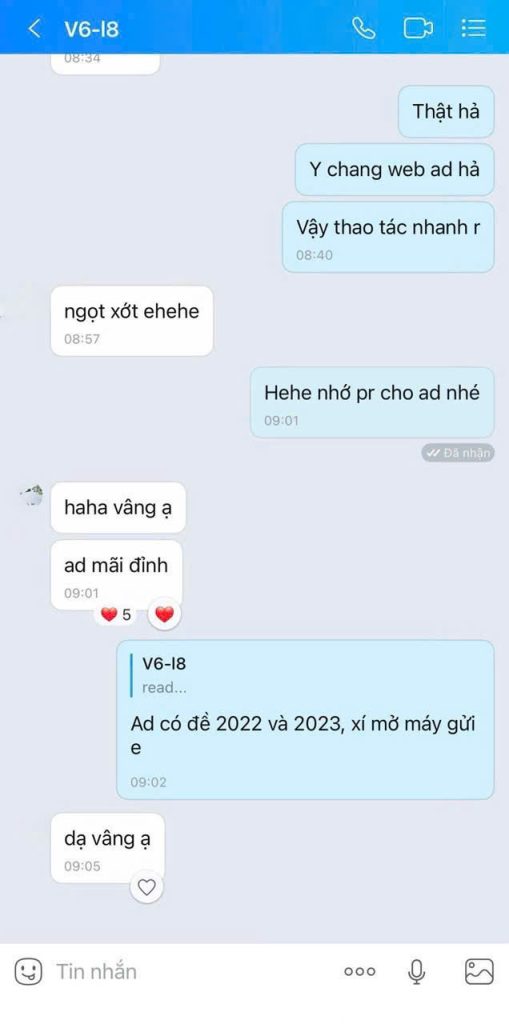509x1024 pixels.
Task: Start a video call with V6-I8
Action: coord(418,28)
